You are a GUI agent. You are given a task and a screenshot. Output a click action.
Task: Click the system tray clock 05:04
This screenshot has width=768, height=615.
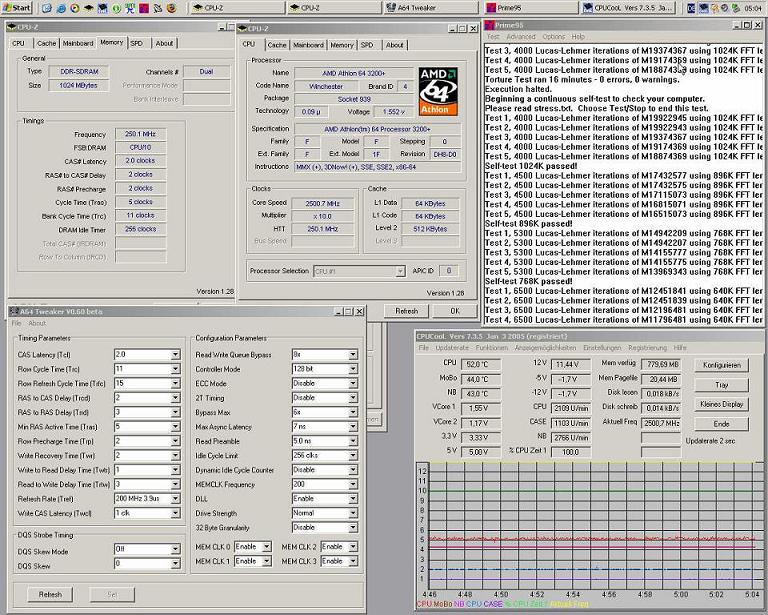pos(753,8)
